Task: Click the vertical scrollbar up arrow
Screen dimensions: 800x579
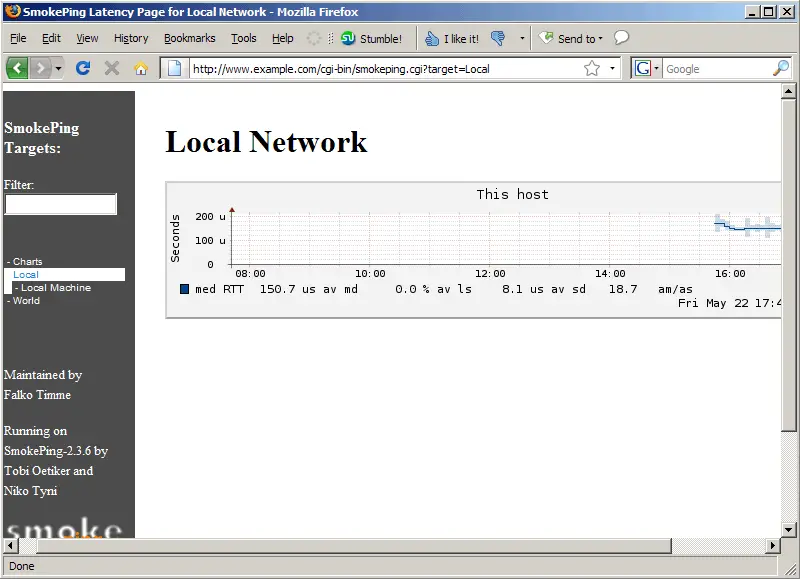Action: [x=788, y=91]
